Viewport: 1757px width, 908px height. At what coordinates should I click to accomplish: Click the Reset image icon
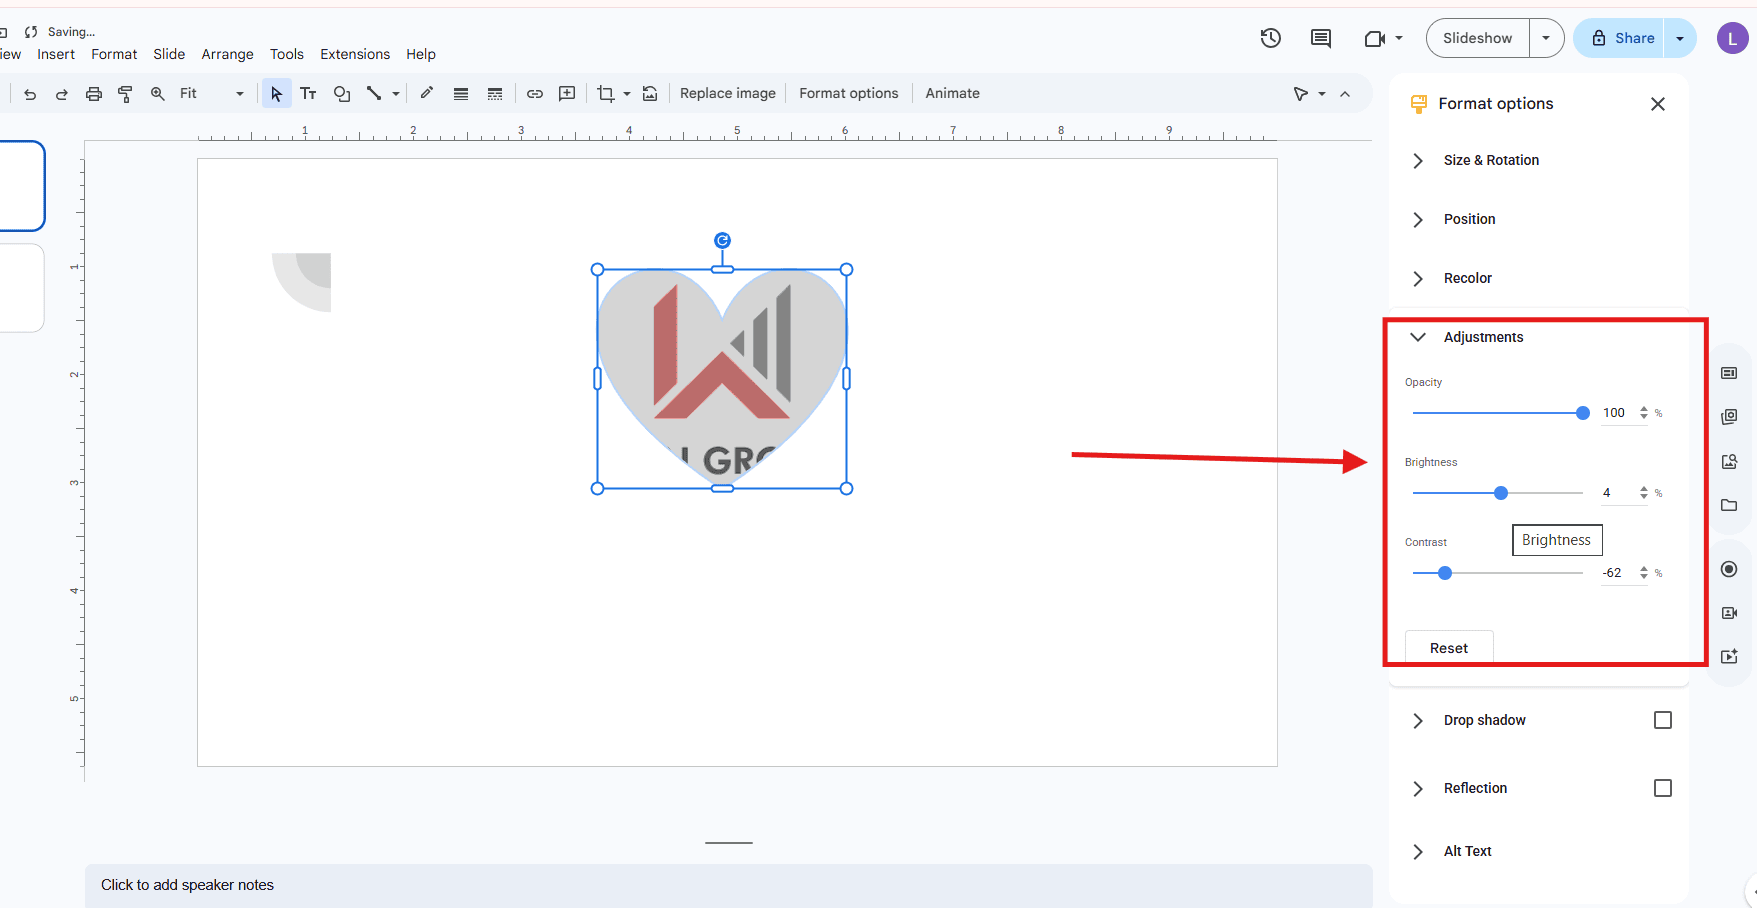(650, 94)
